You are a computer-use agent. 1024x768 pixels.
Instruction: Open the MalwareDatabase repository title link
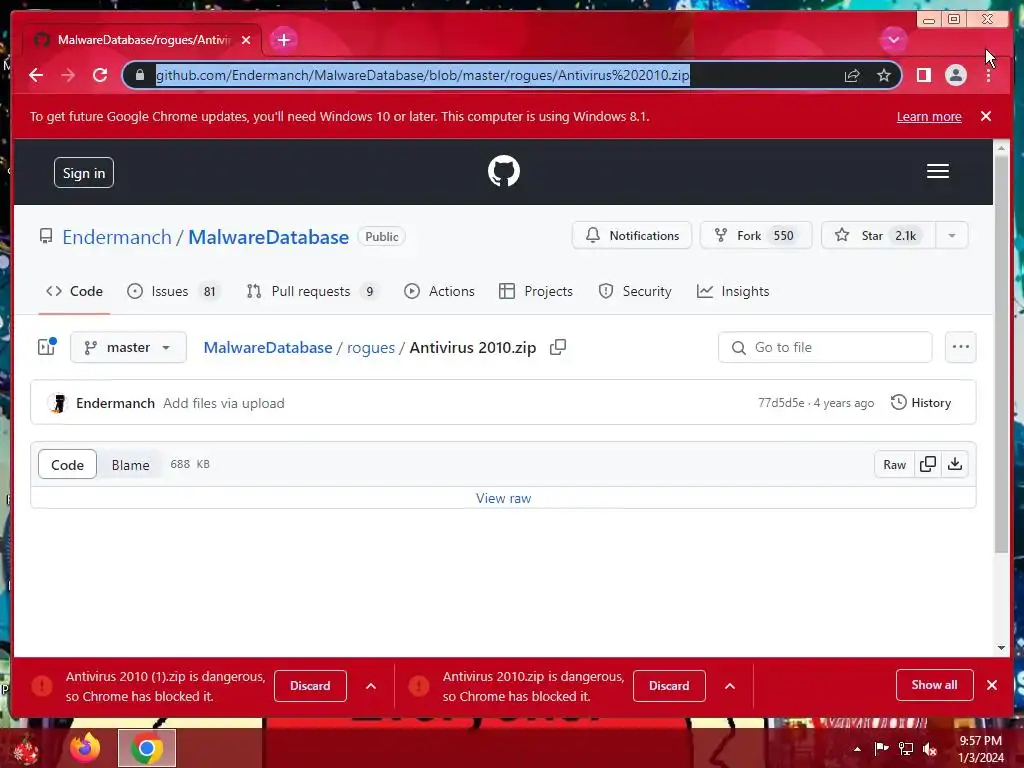pyautogui.click(x=268, y=237)
